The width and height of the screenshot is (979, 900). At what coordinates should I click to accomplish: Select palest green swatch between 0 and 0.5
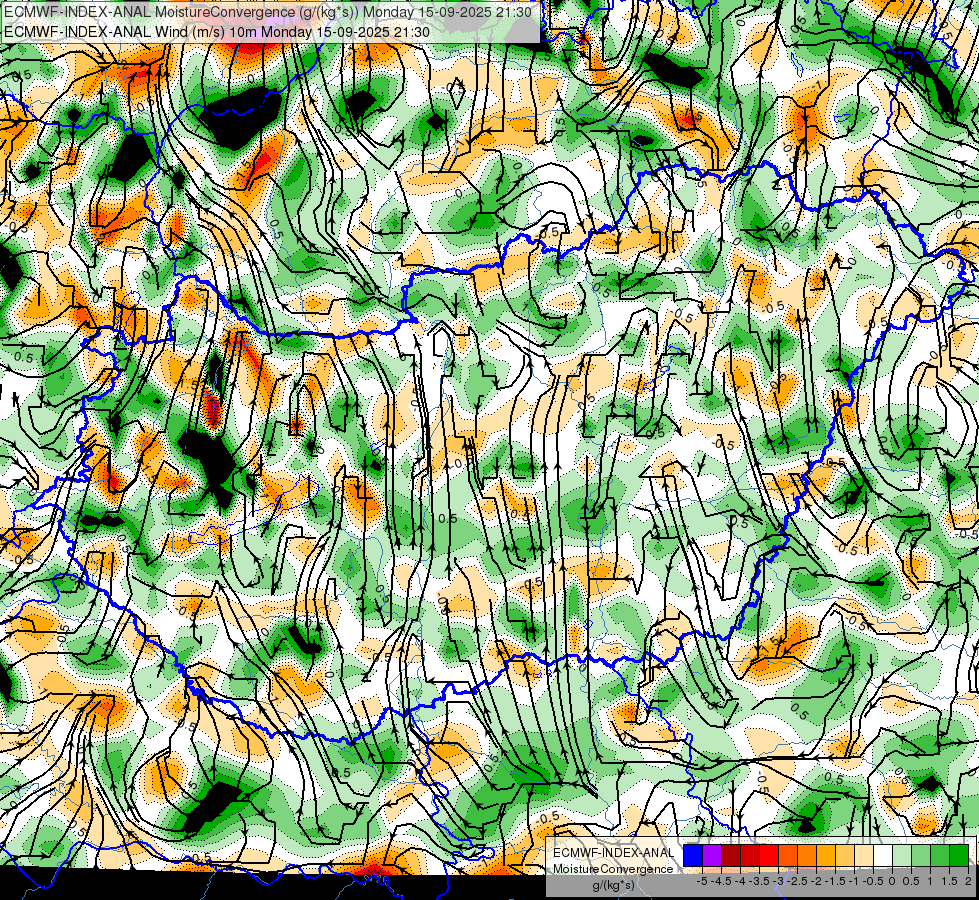tap(902, 856)
